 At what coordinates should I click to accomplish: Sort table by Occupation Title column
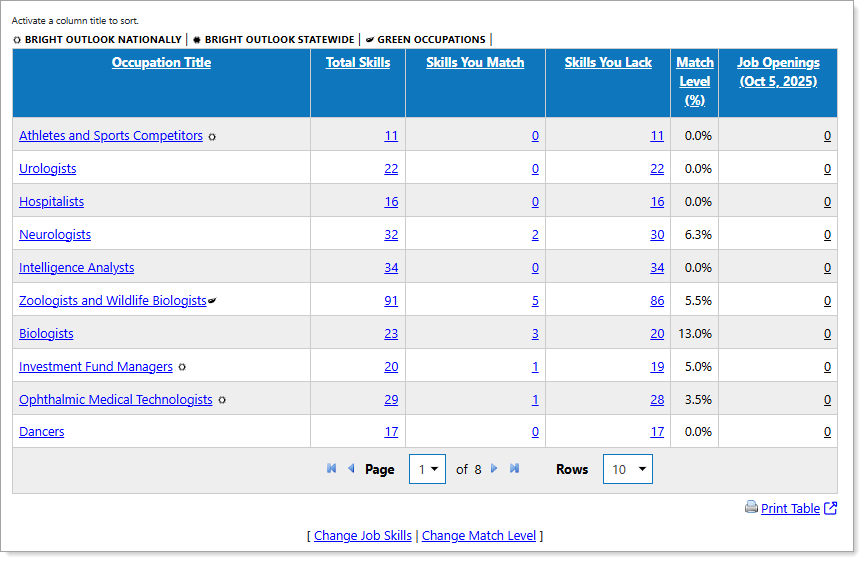point(161,63)
